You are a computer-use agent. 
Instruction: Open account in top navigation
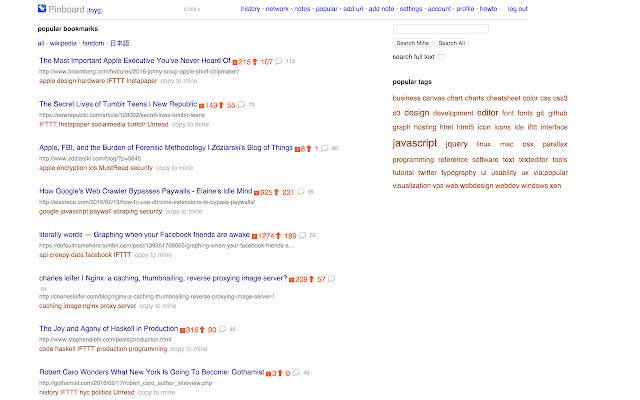tap(439, 9)
